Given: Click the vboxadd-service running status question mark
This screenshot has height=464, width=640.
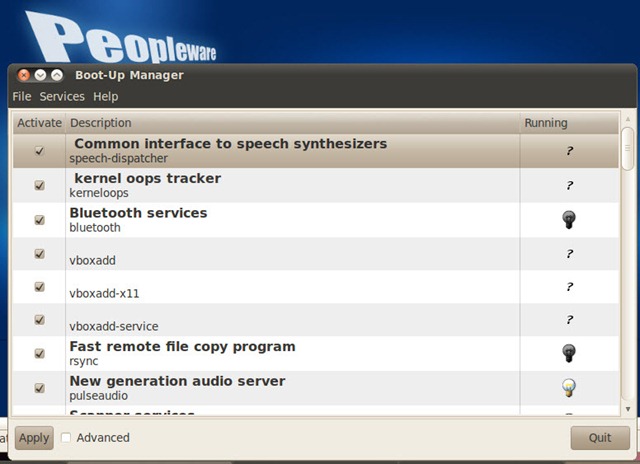Looking at the screenshot, I should click(569, 320).
